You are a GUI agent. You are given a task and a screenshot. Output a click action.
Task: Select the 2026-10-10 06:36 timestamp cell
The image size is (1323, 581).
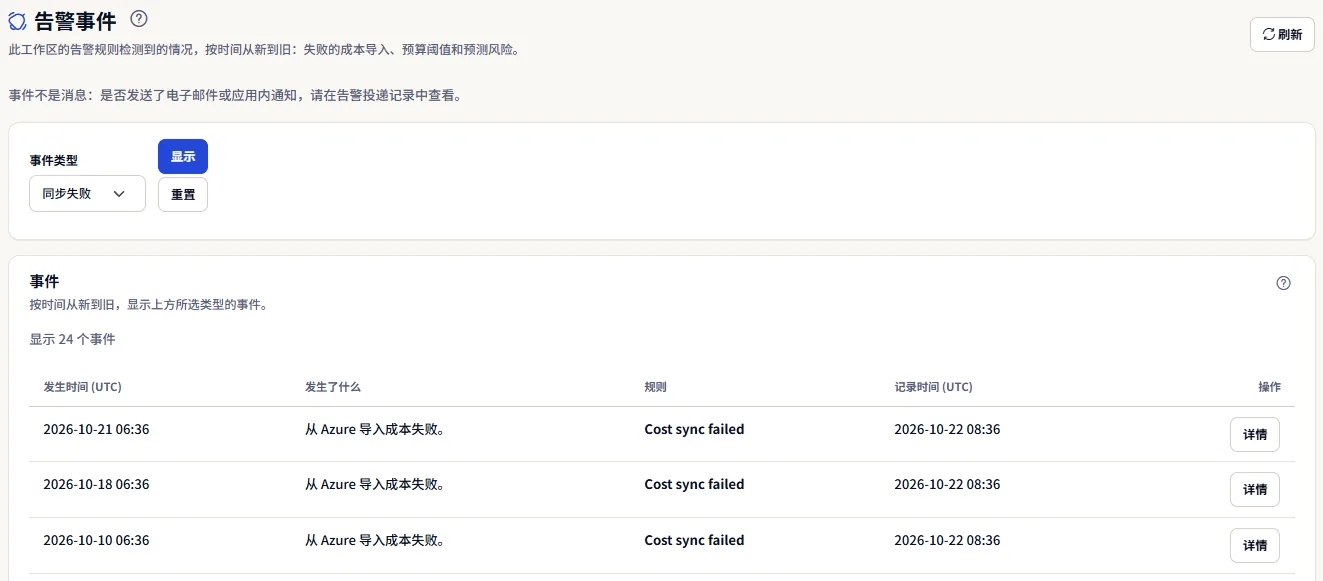click(96, 541)
